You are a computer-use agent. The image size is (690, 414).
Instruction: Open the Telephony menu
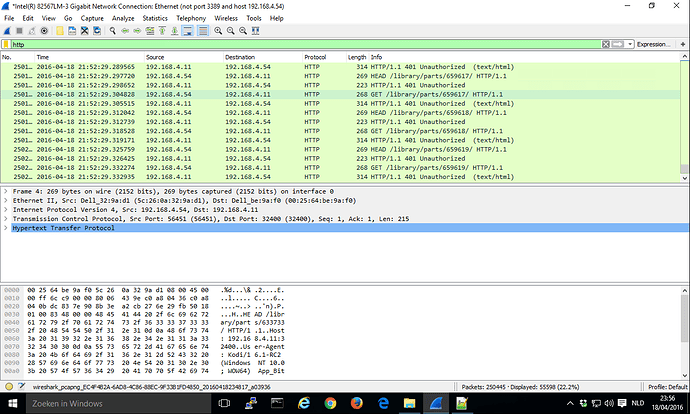coord(191,18)
